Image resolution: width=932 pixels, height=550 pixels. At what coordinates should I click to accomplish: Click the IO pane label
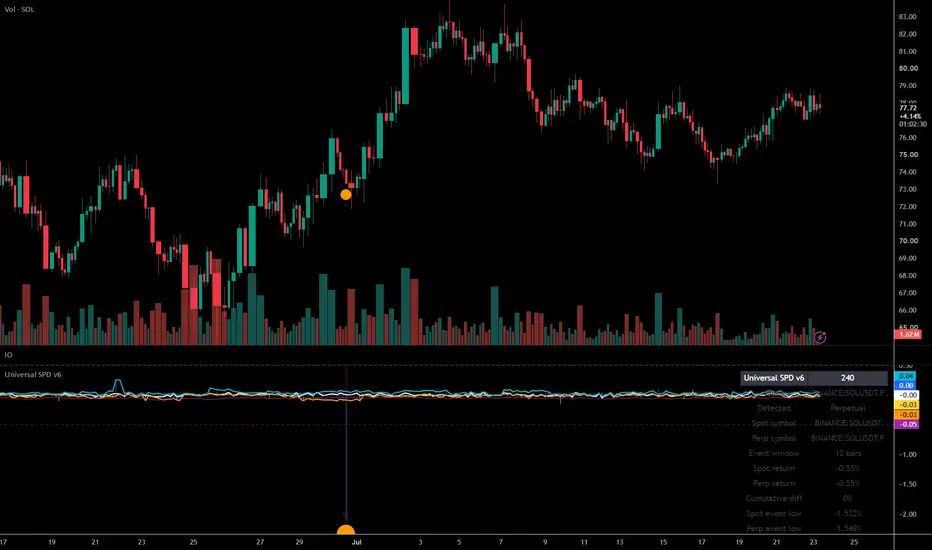point(8,355)
